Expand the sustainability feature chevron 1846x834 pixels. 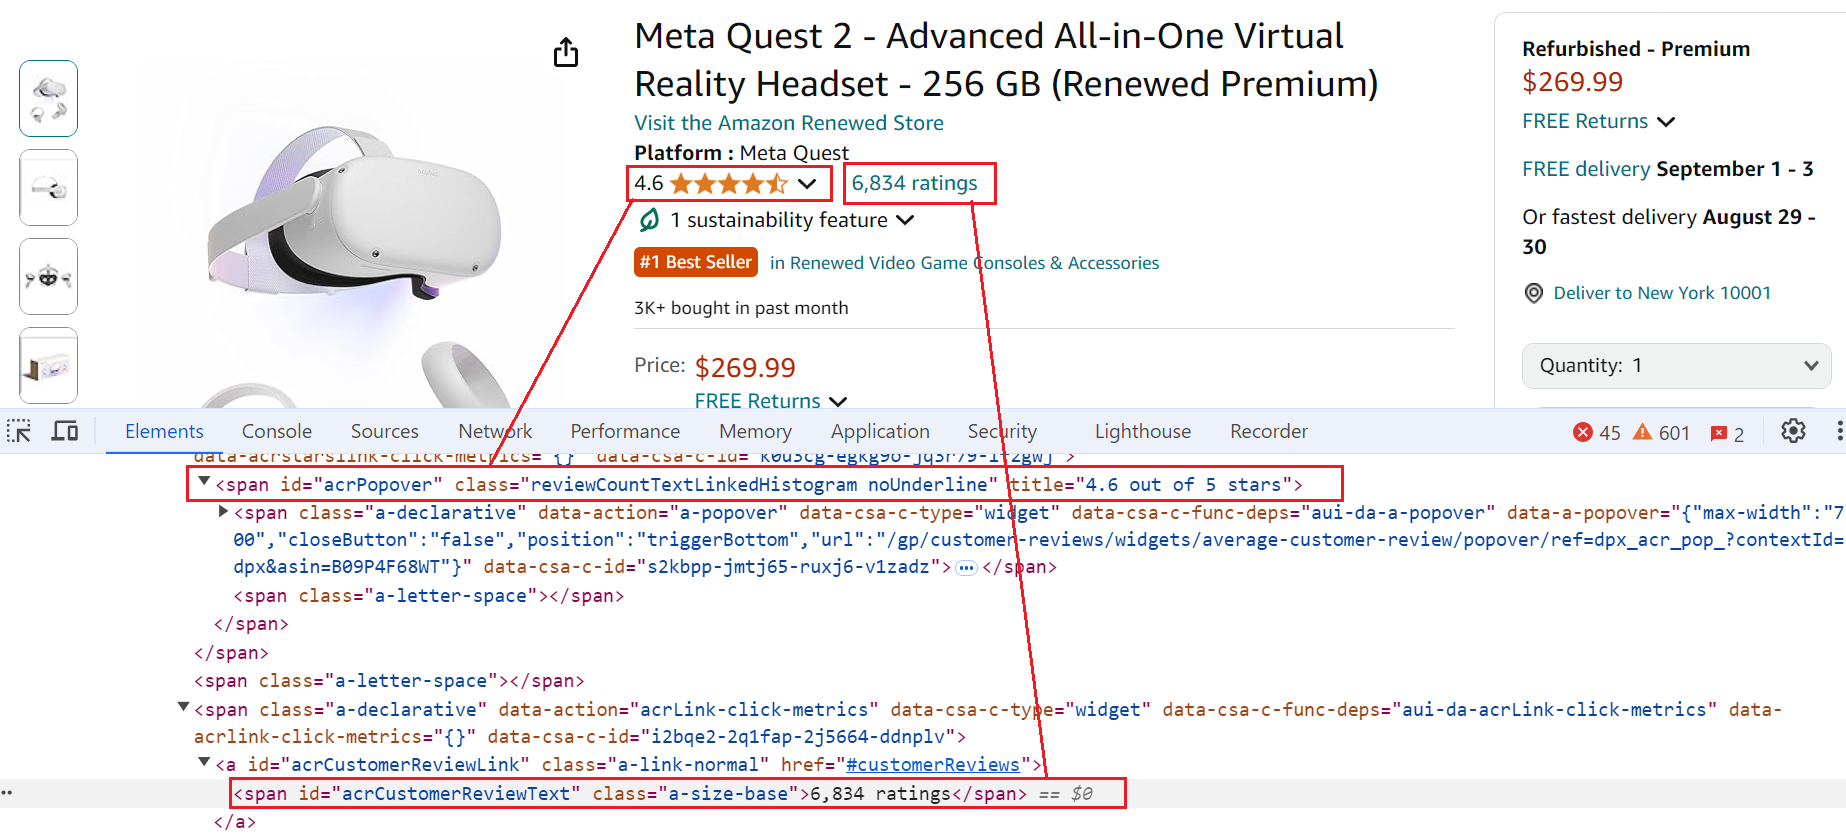coord(905,220)
